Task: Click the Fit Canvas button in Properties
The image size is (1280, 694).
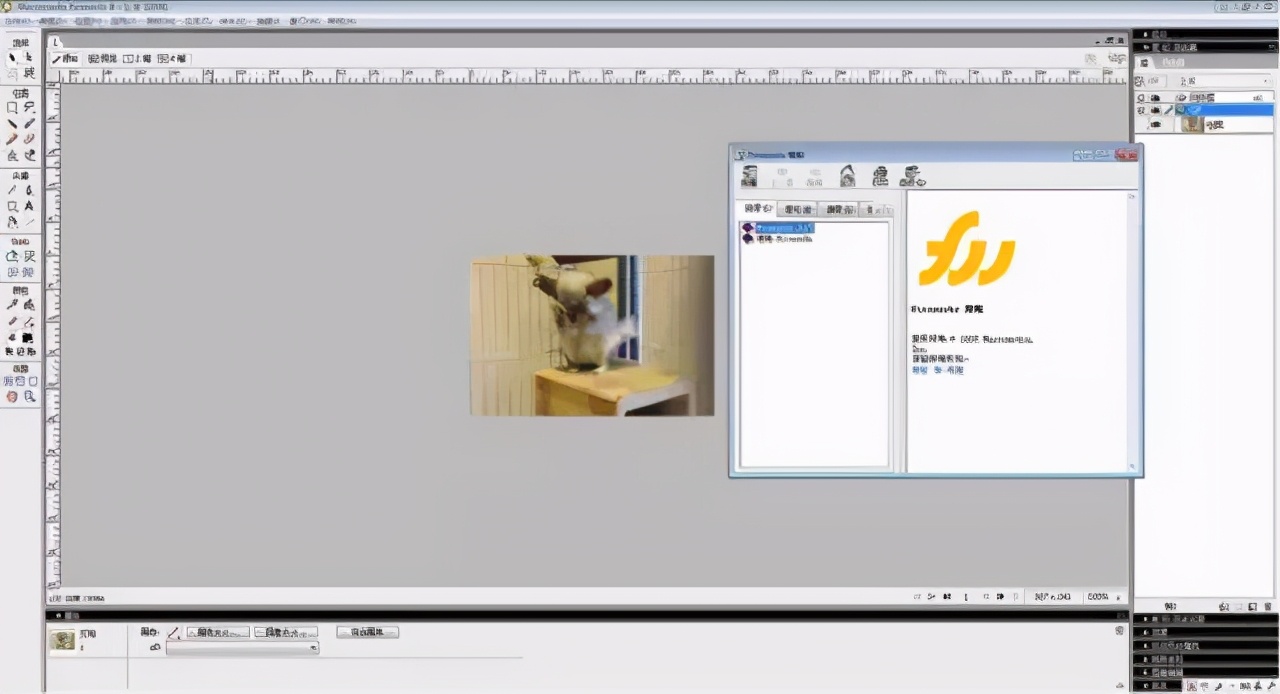Action: [x=367, y=632]
